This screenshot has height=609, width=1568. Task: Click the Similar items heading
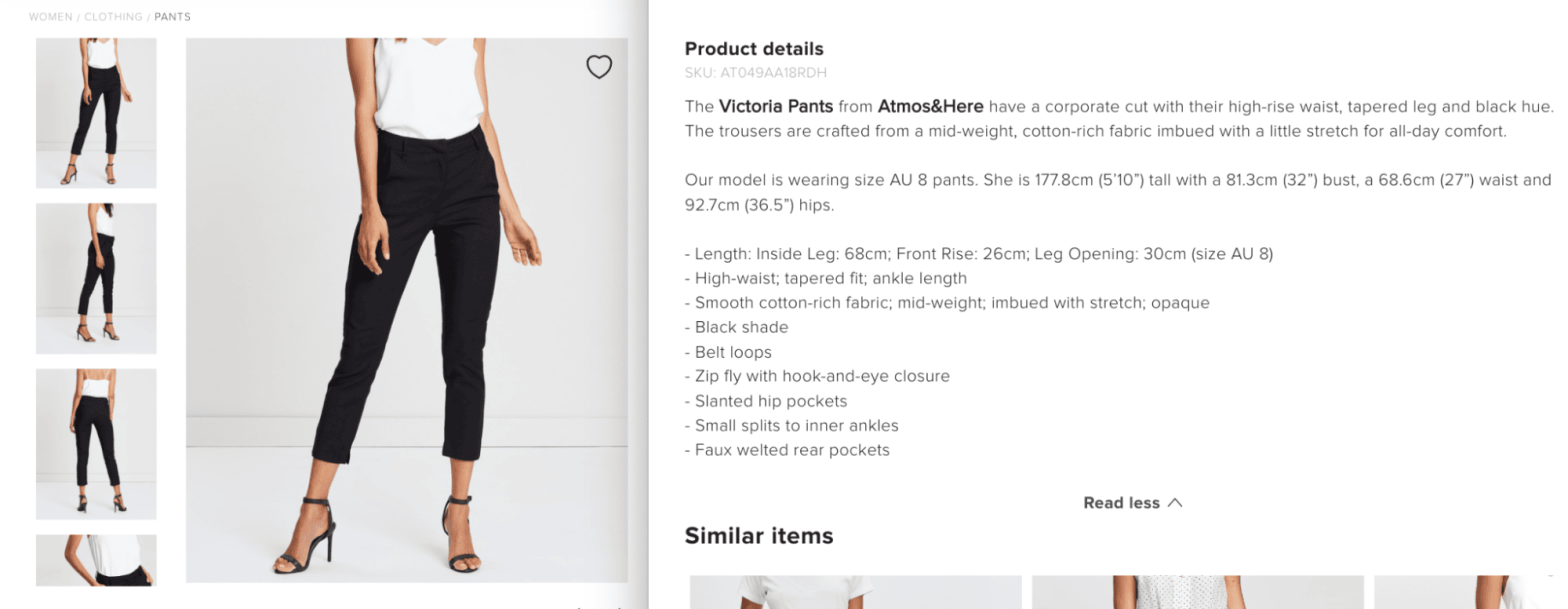point(758,536)
